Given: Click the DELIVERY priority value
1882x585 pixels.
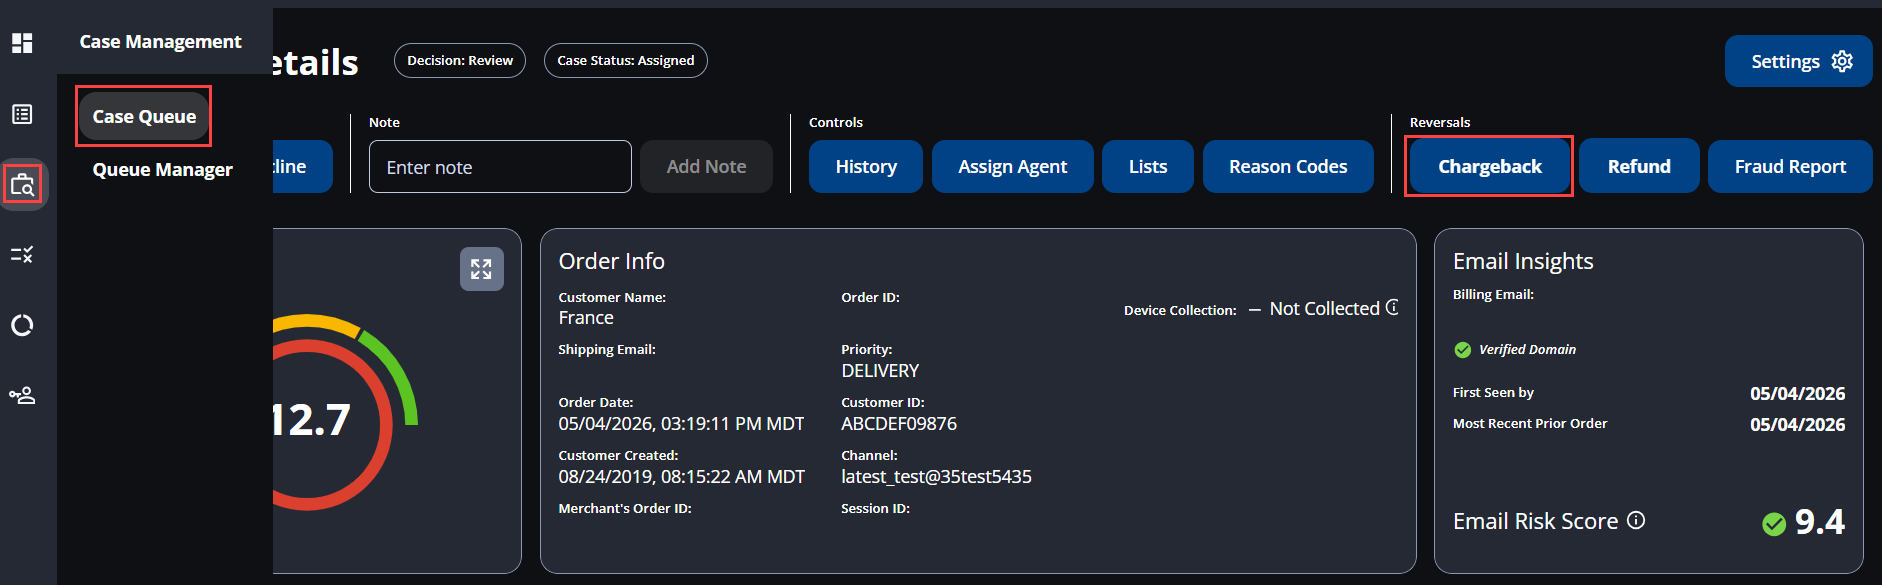Looking at the screenshot, I should point(880,370).
